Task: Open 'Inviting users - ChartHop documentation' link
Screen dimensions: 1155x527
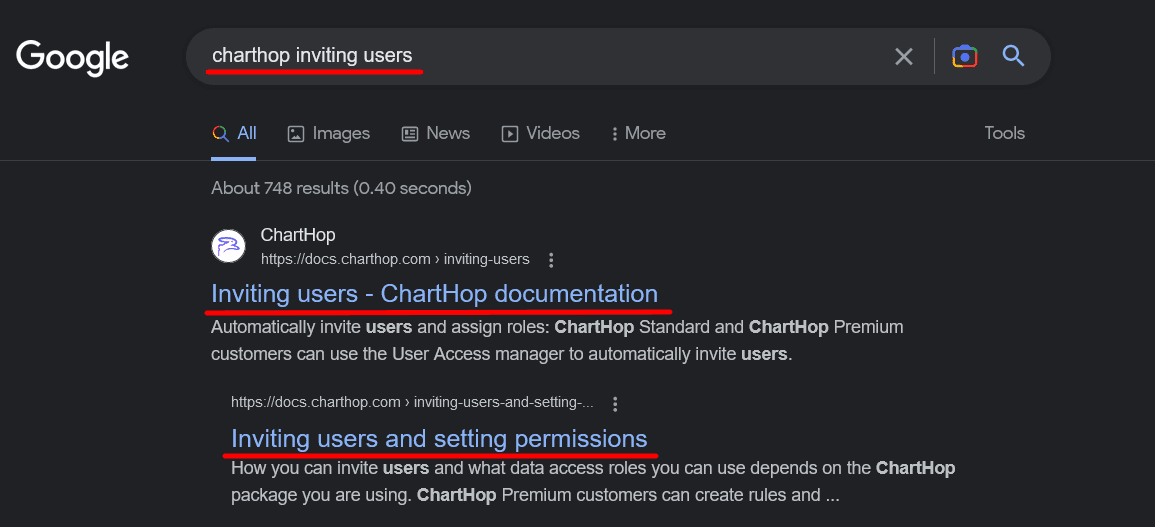Action: (x=434, y=294)
